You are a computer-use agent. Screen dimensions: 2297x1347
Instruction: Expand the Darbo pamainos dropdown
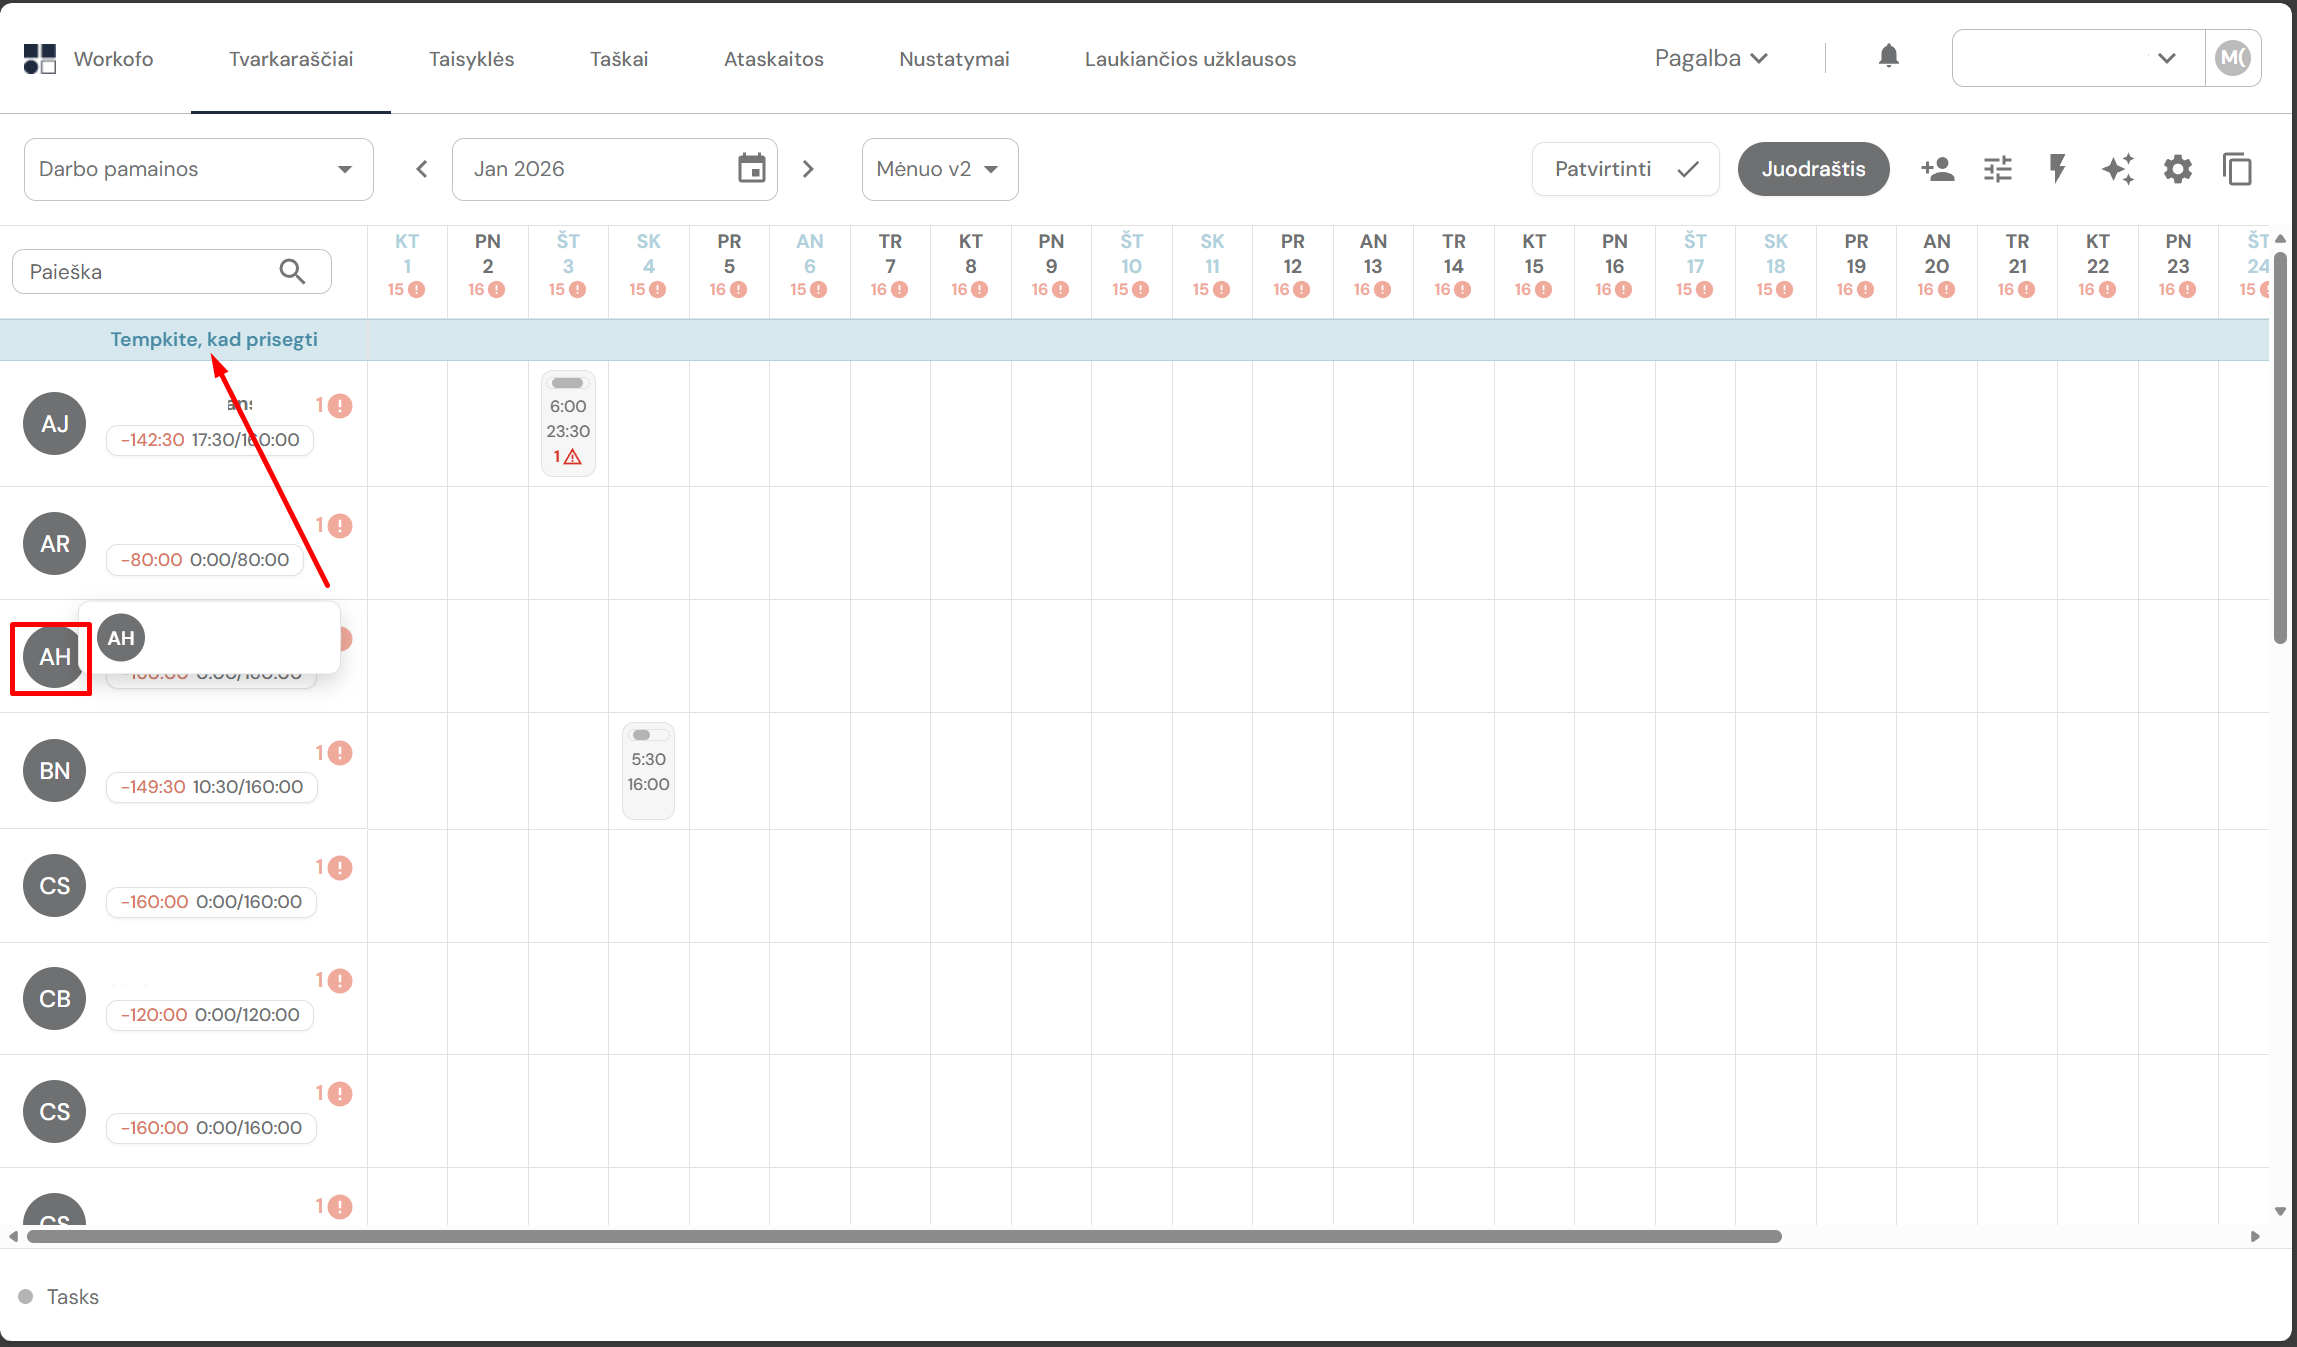click(x=198, y=169)
